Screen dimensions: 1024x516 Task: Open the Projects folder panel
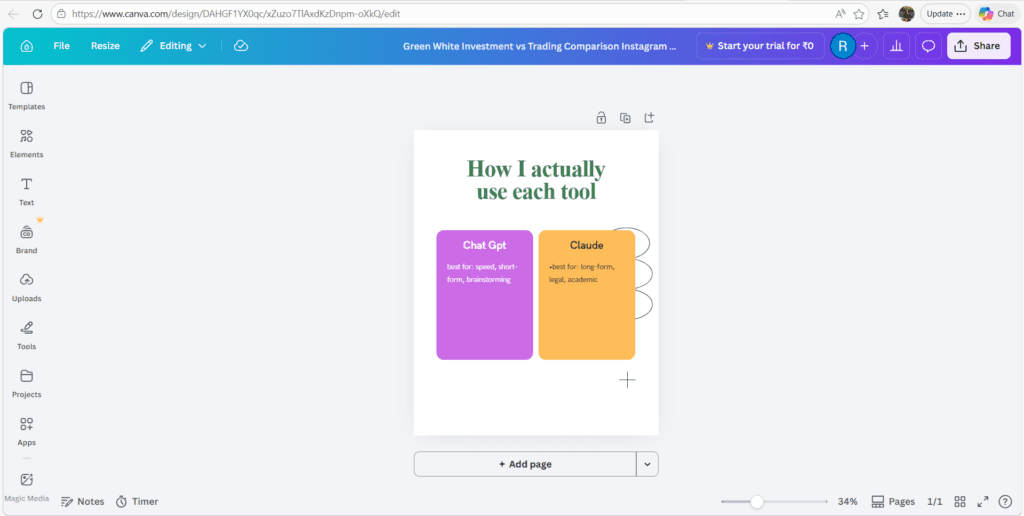click(26, 383)
